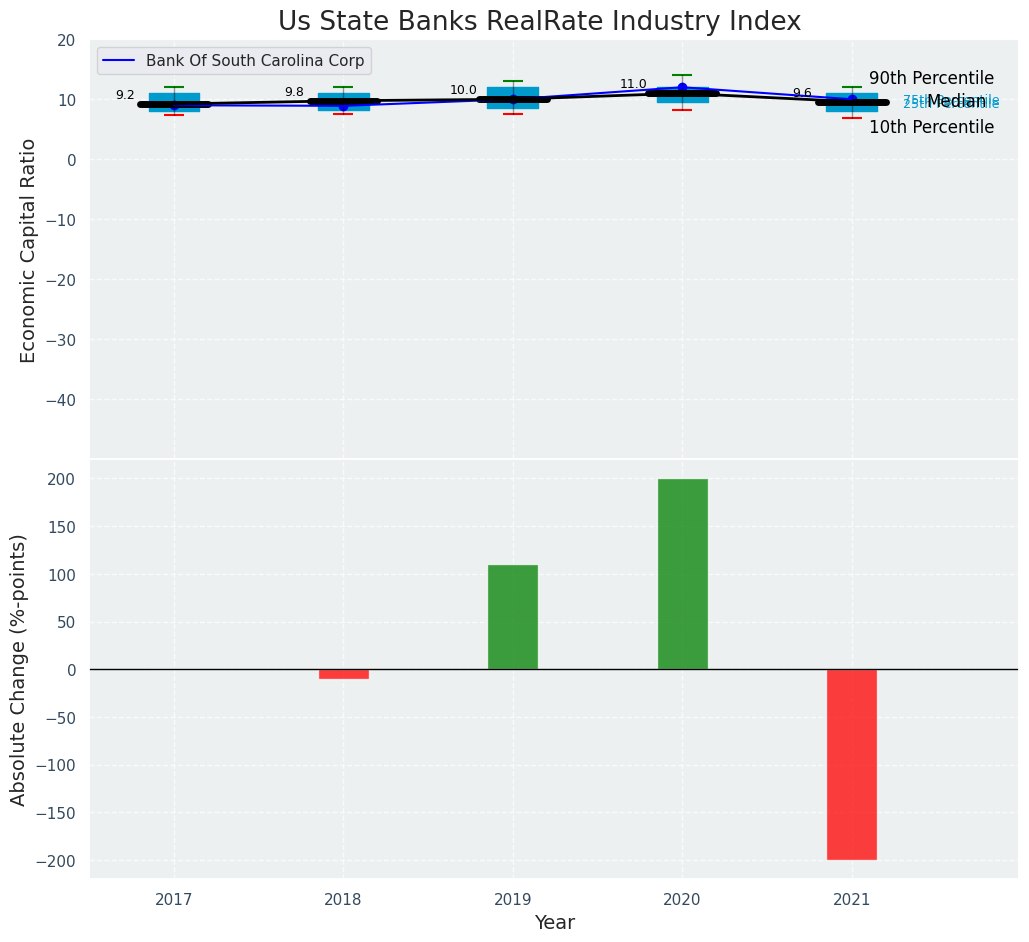
Task: Click the Bank Of South Carolina Corp legend entry
Action: click(254, 61)
